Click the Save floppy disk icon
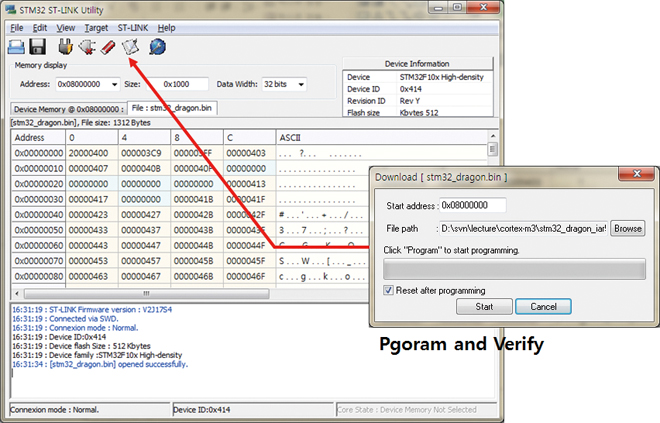The image size is (660, 423). pyautogui.click(x=37, y=46)
